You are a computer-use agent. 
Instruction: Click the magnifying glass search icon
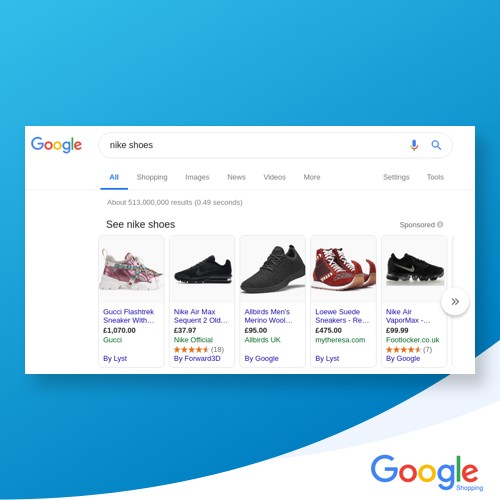(436, 145)
